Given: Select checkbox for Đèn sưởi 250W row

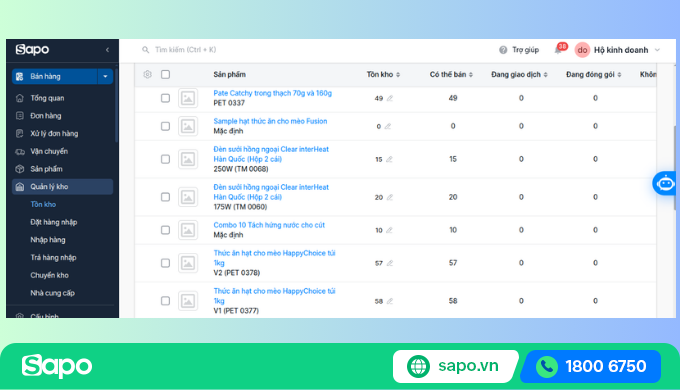Looking at the screenshot, I should click(165, 159).
